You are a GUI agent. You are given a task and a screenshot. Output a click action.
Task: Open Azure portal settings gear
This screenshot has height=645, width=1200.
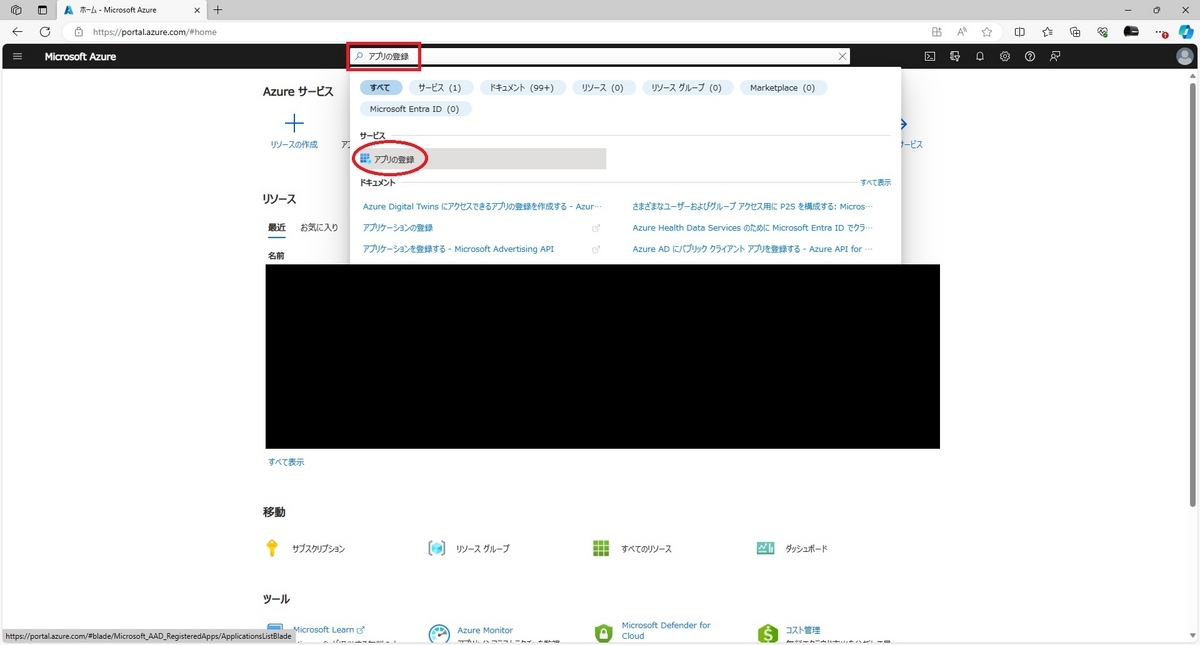click(x=1004, y=56)
